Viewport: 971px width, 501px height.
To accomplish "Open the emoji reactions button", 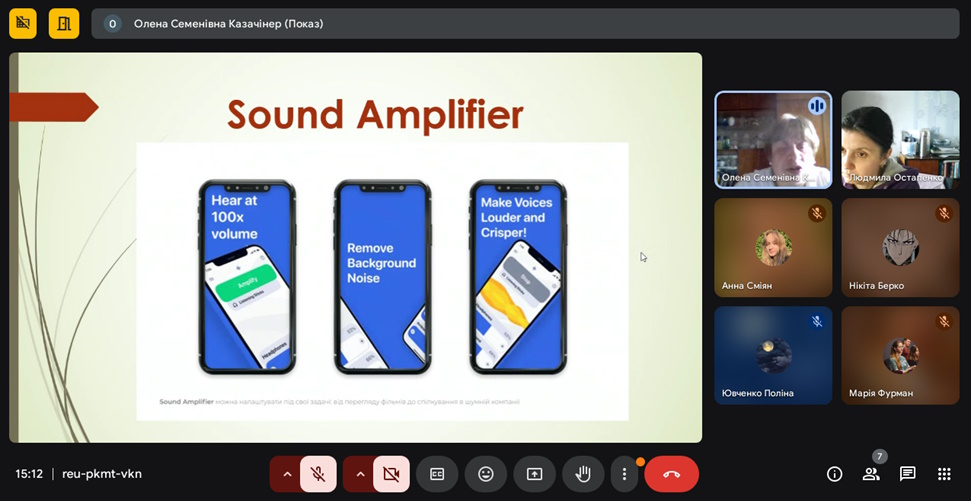I will 486,474.
